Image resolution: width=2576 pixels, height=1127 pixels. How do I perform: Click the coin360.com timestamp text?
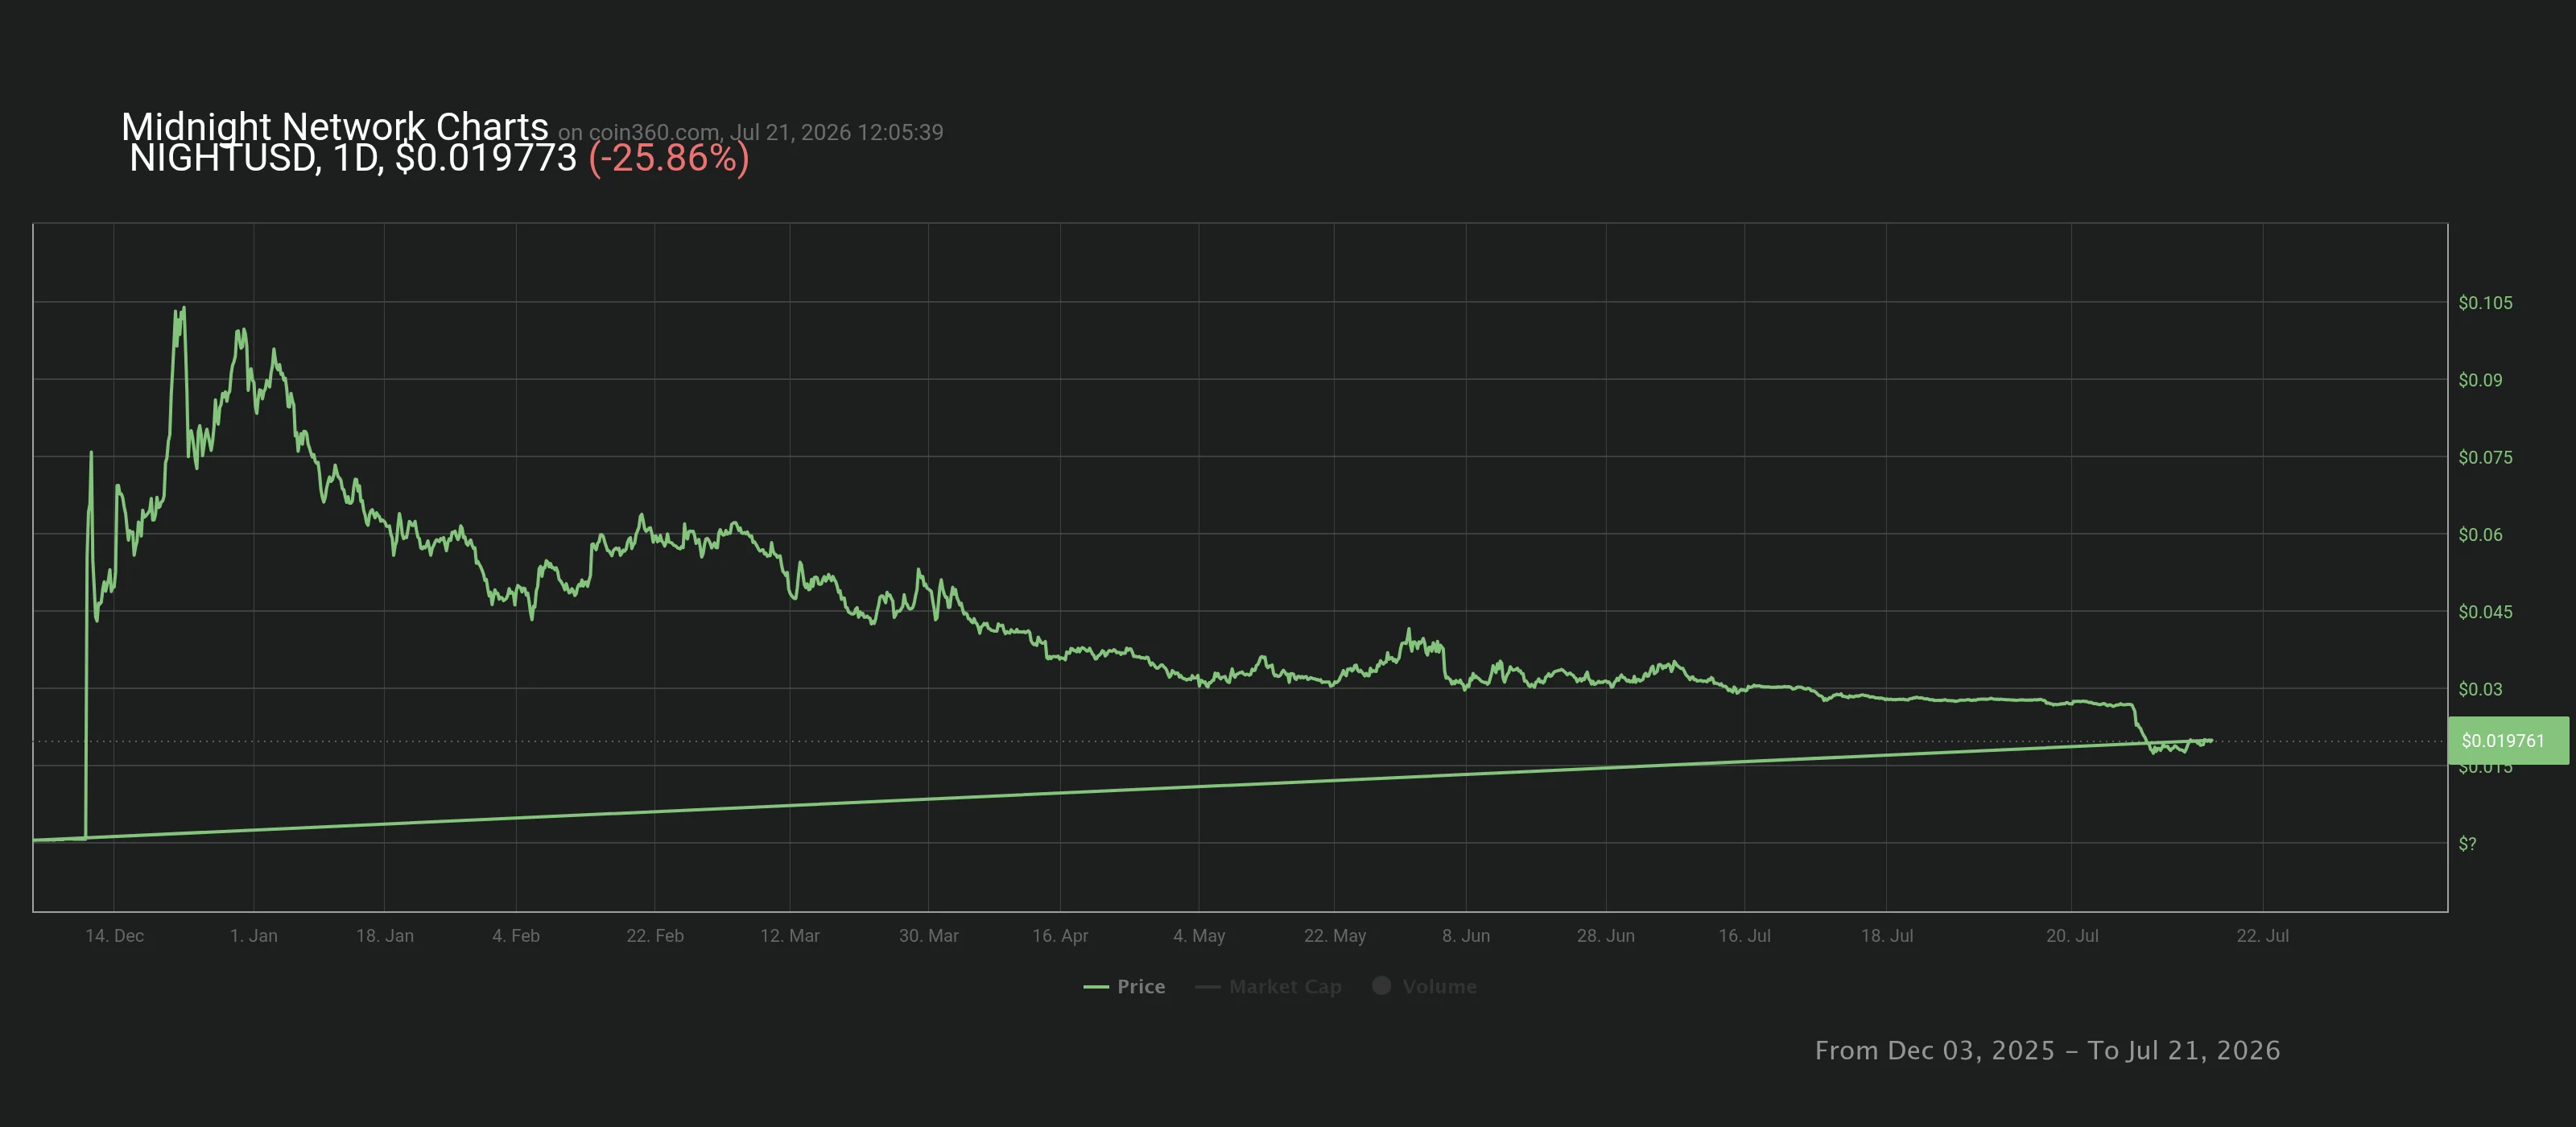pos(750,132)
